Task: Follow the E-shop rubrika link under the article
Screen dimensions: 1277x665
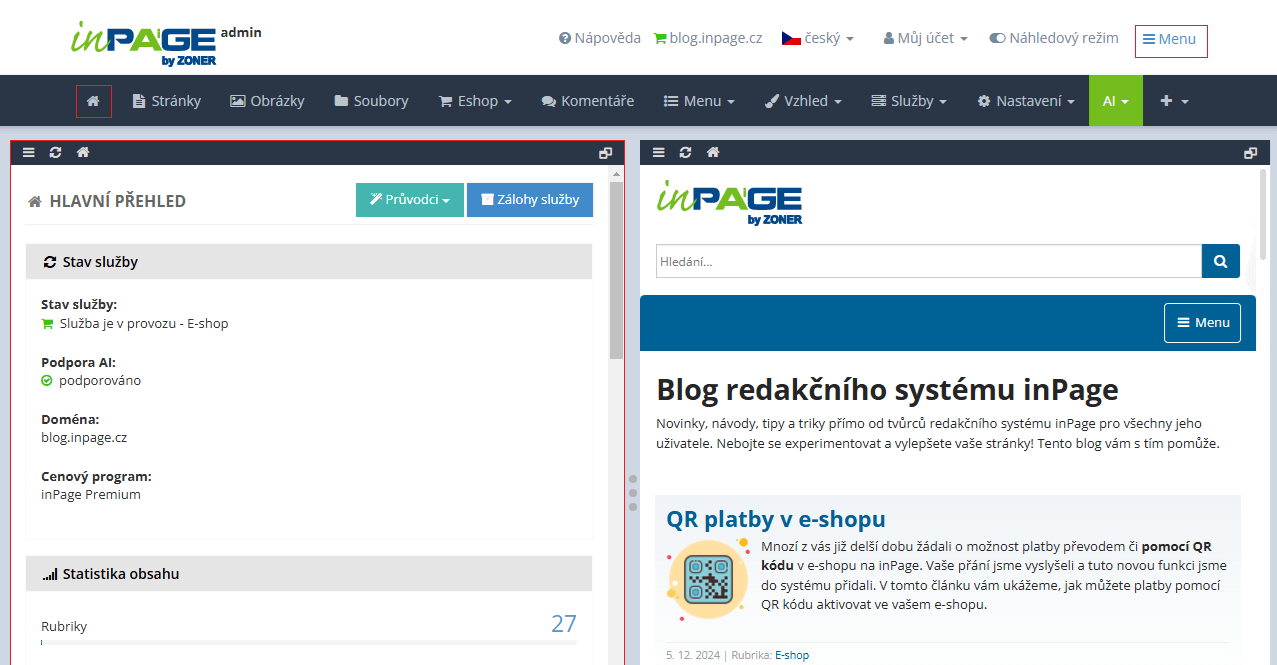Action: [792, 655]
